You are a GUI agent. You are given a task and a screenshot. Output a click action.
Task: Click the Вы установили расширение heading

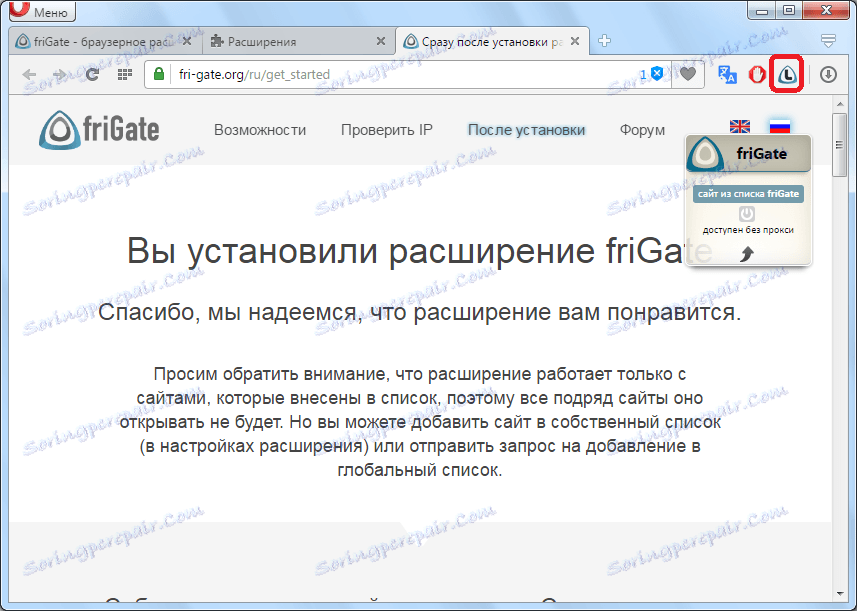(420, 251)
